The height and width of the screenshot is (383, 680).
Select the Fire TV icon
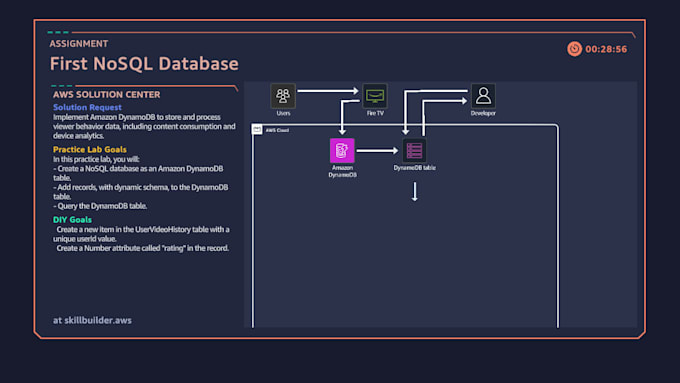(x=375, y=95)
